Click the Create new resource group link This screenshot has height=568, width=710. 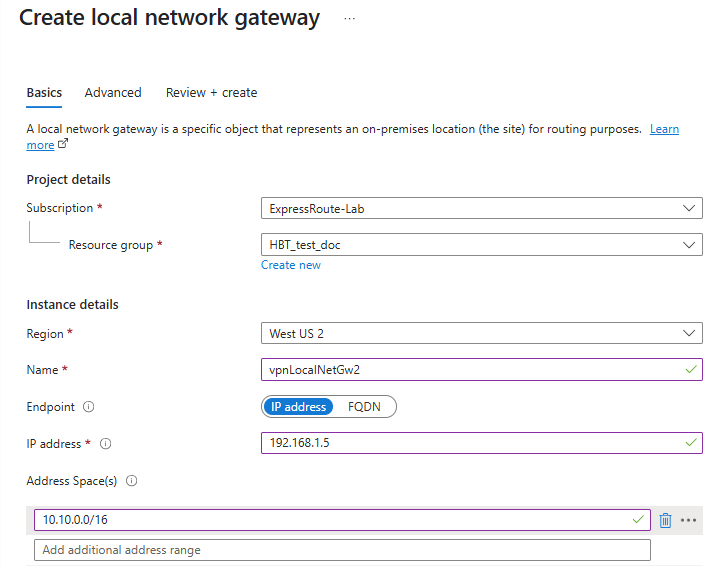point(291,265)
